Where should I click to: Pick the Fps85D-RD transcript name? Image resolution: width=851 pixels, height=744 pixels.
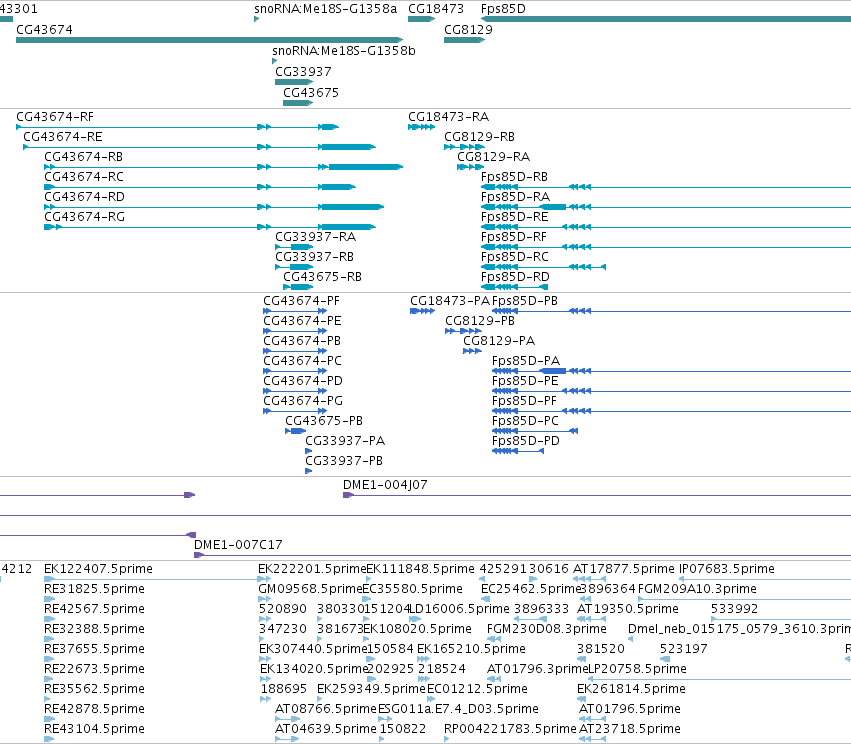(515, 276)
